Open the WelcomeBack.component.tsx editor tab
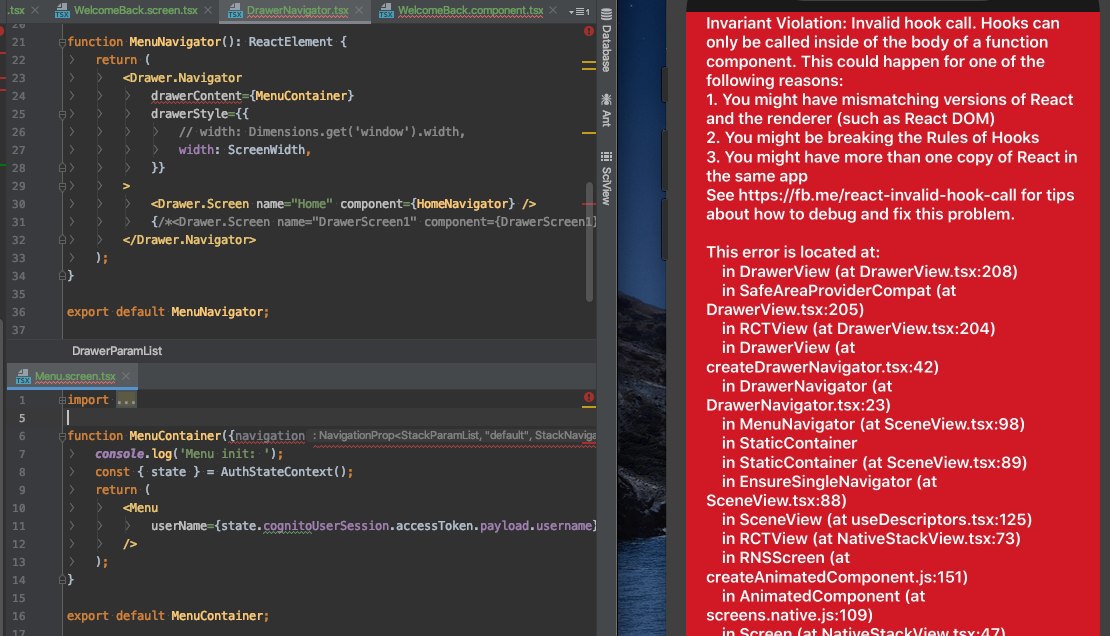This screenshot has height=636, width=1110. click(x=470, y=10)
